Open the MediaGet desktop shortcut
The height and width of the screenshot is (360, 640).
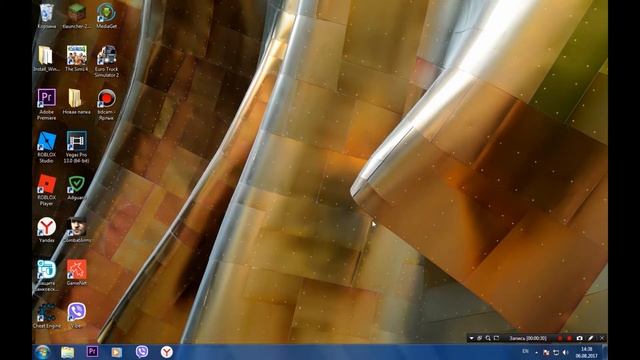click(106, 16)
